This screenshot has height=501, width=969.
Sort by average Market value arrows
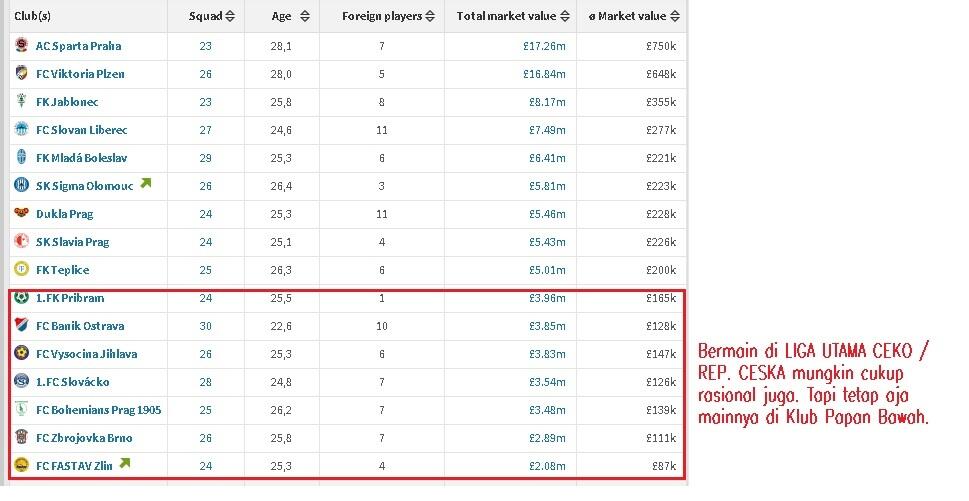(x=675, y=17)
